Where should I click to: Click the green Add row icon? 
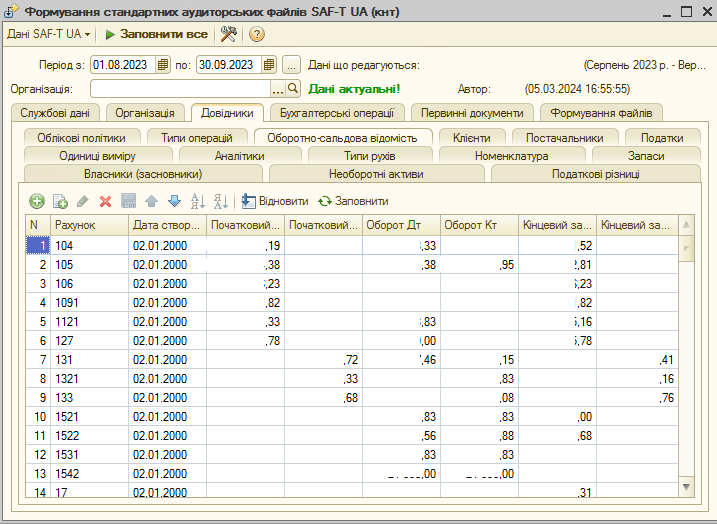(x=37, y=201)
